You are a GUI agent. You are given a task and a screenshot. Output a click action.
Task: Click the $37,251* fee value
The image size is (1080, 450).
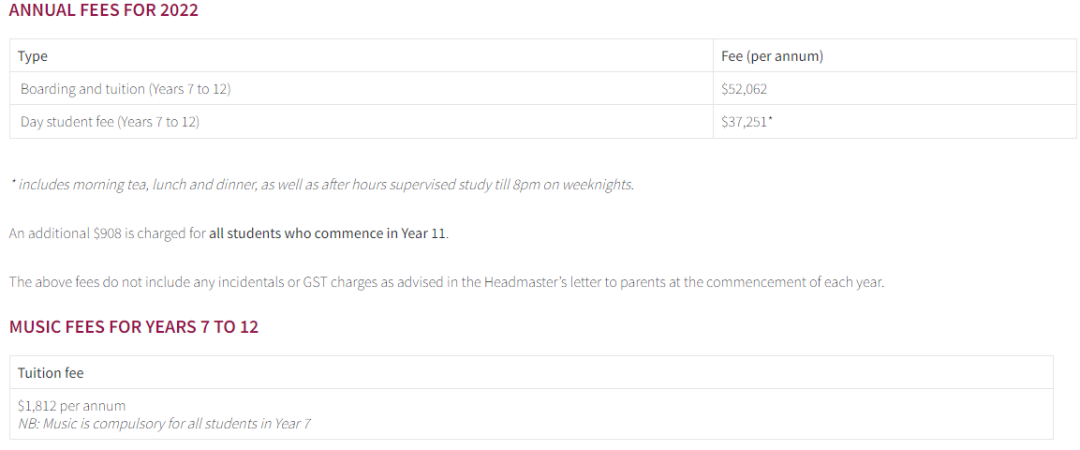746,122
